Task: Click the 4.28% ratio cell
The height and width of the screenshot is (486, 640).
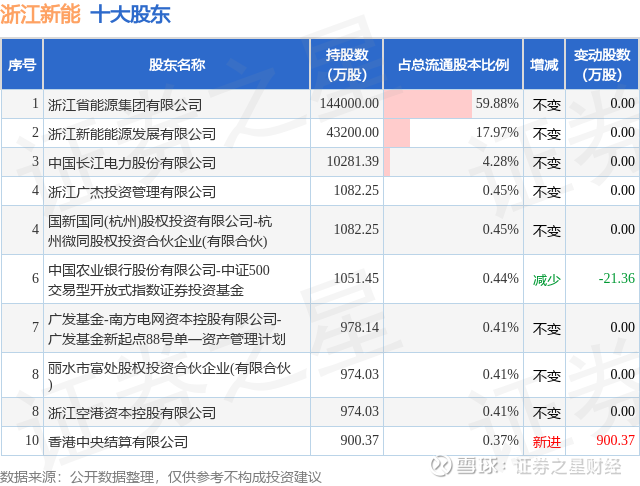Action: click(453, 162)
